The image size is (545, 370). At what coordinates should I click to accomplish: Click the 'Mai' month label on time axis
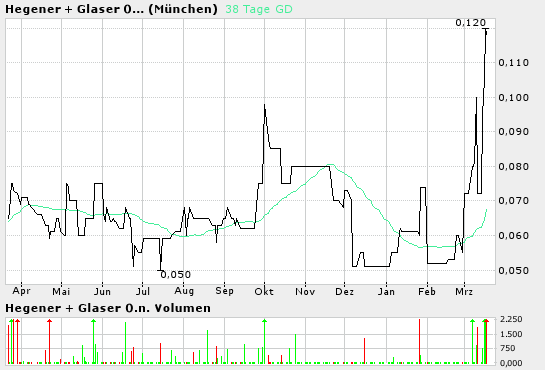61,291
